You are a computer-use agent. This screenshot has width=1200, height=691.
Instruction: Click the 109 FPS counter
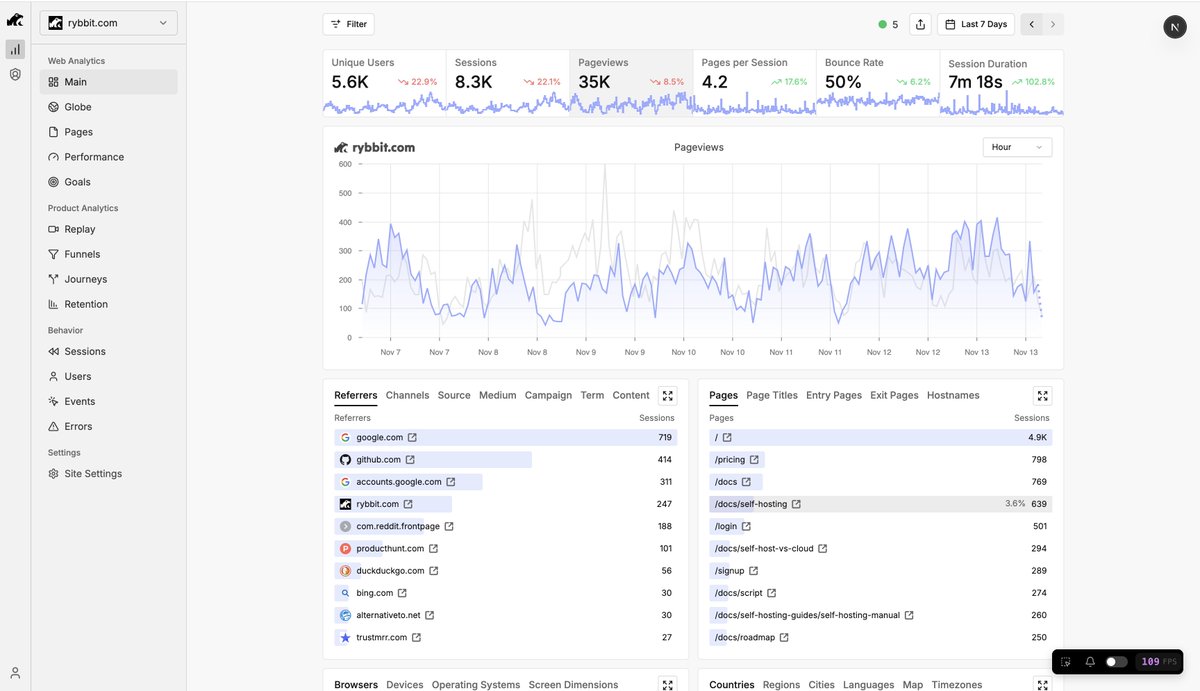click(x=1161, y=662)
